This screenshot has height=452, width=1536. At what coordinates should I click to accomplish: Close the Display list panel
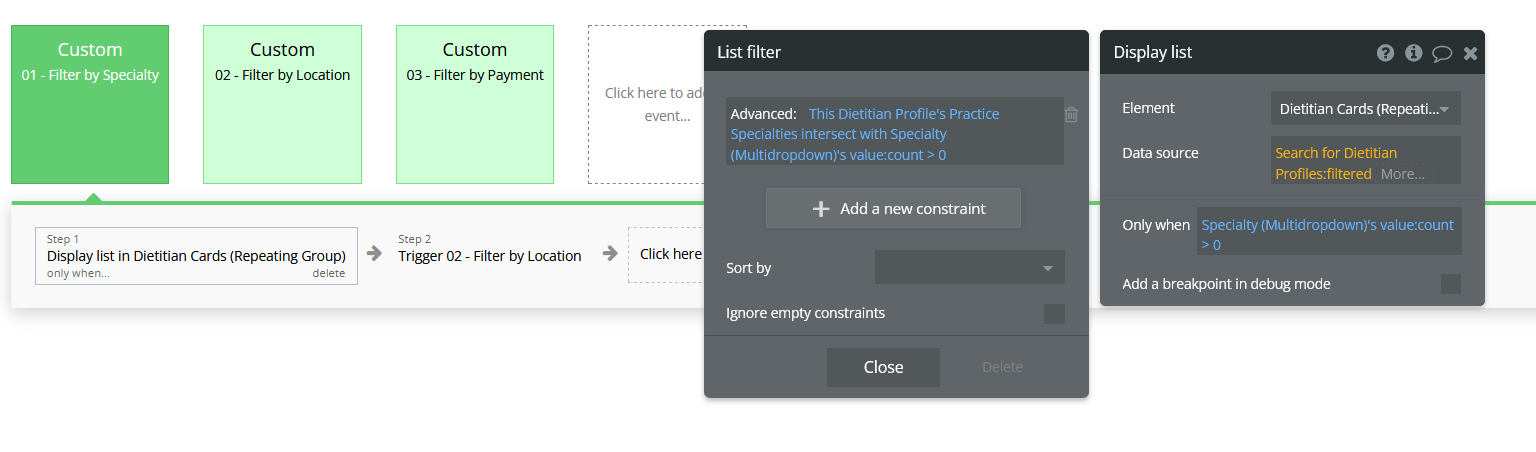(x=1470, y=53)
